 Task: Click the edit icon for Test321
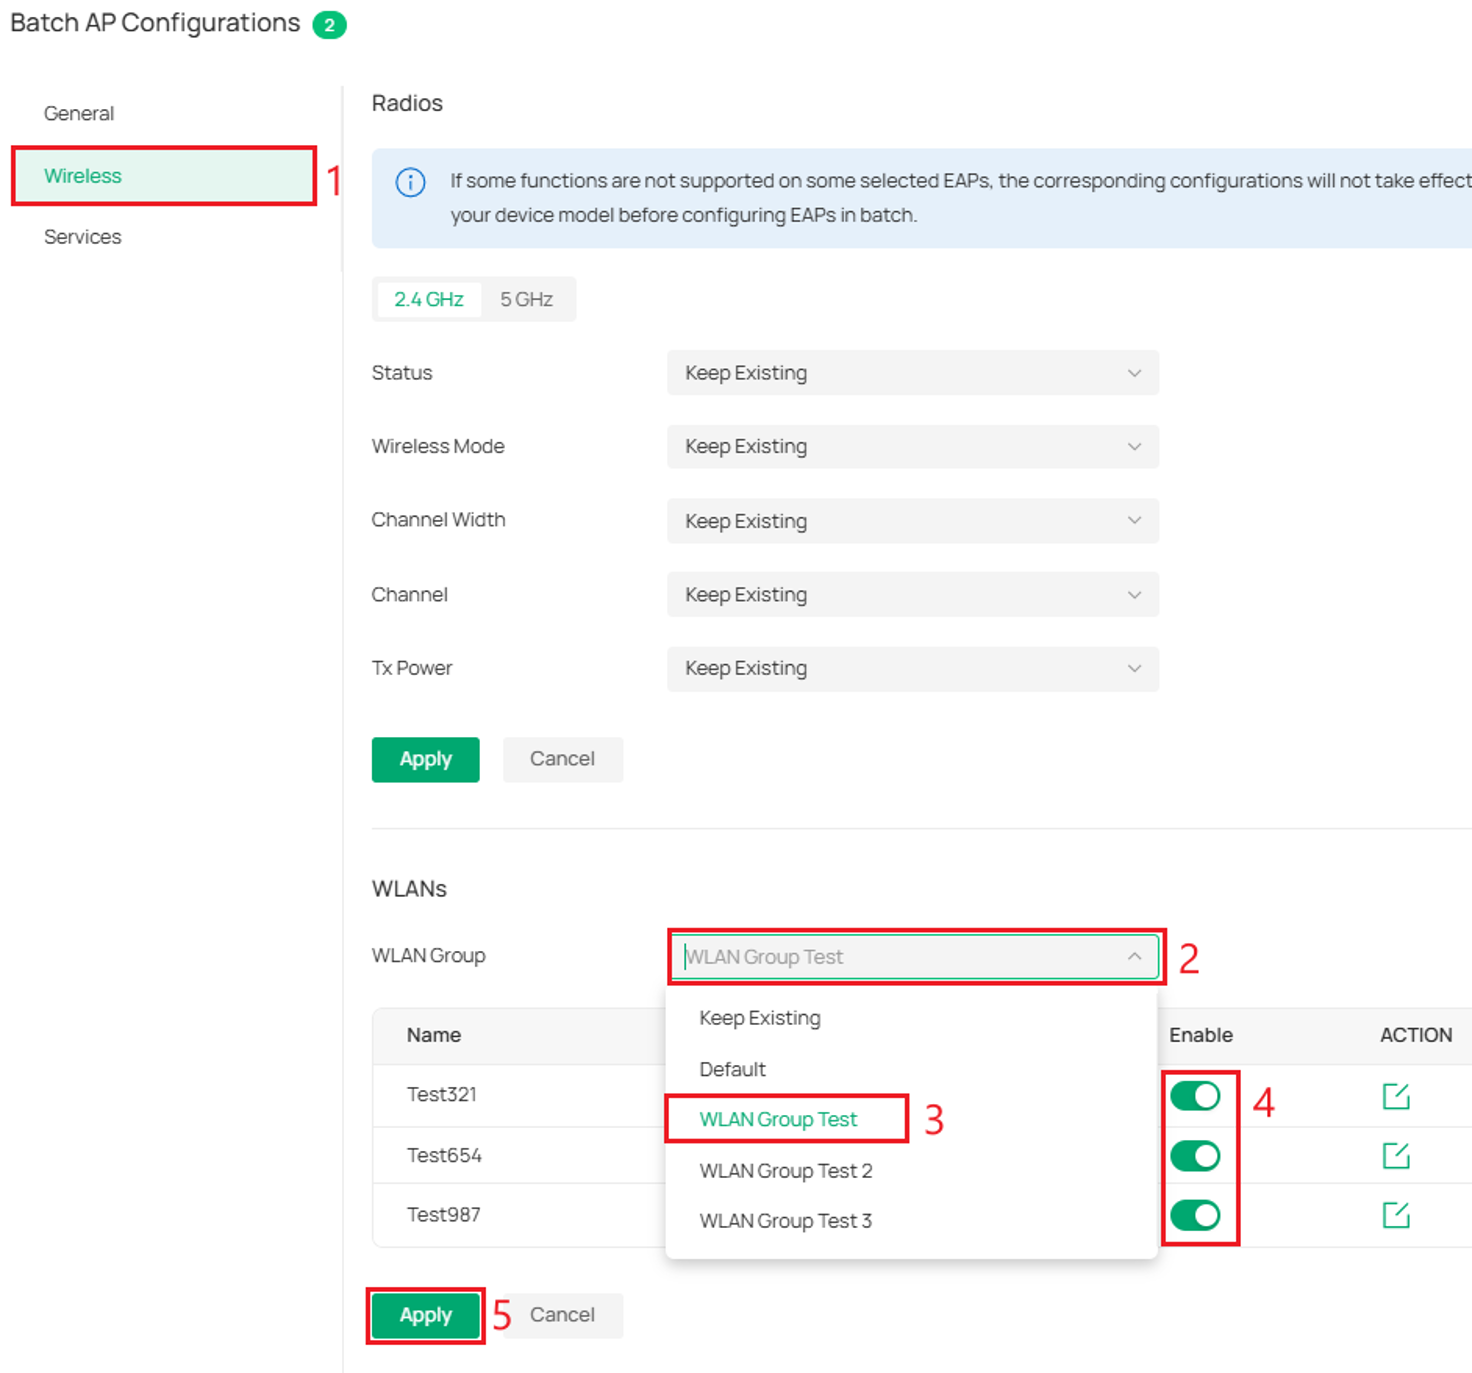point(1395,1096)
